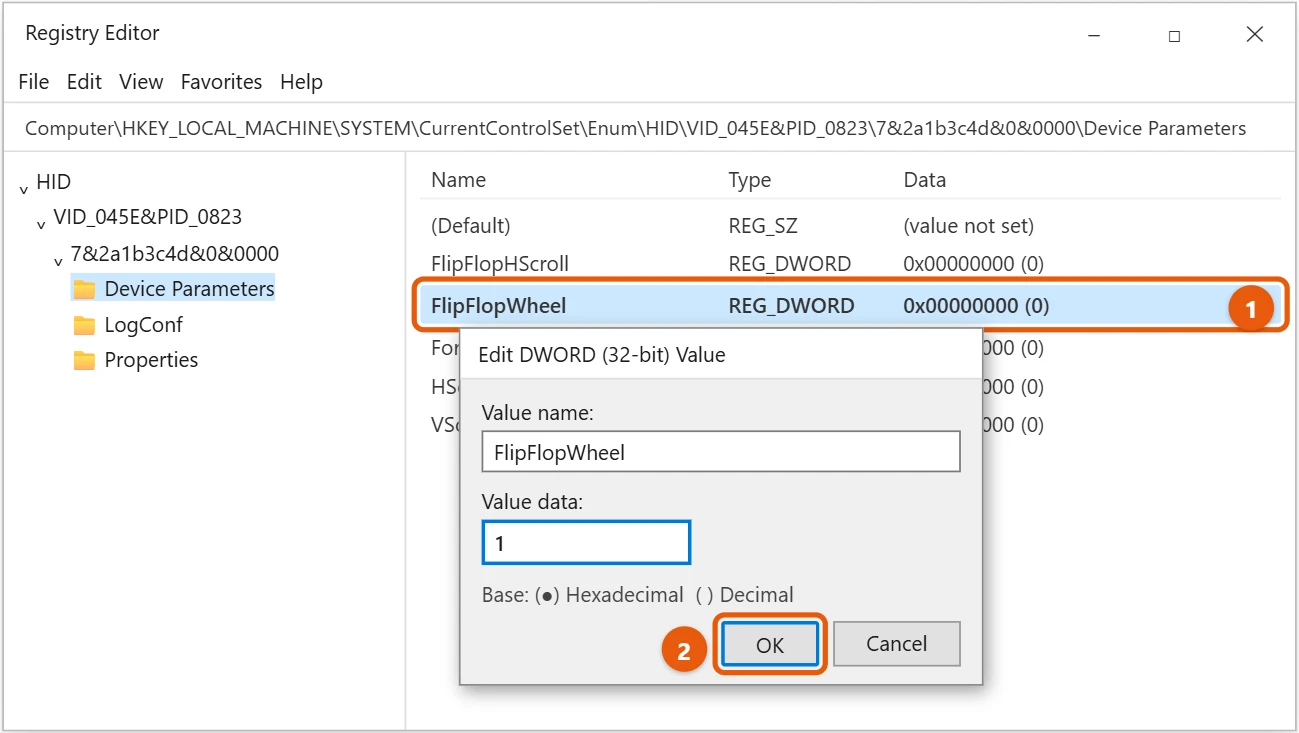Click the Device Parameters folder icon
This screenshot has height=733, width=1299.
pos(84,289)
